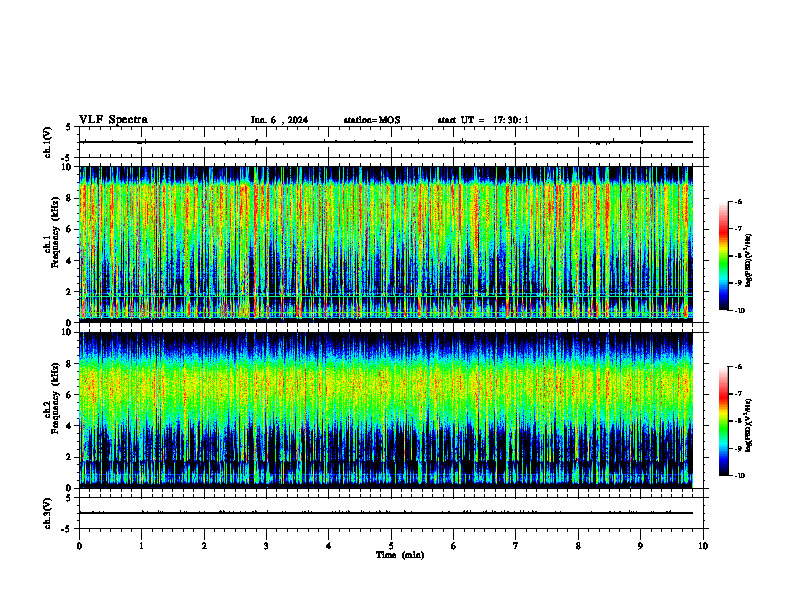Click the "start UT = 17:30: 1" text
The width and height of the screenshot is (792, 612).
(x=483, y=120)
